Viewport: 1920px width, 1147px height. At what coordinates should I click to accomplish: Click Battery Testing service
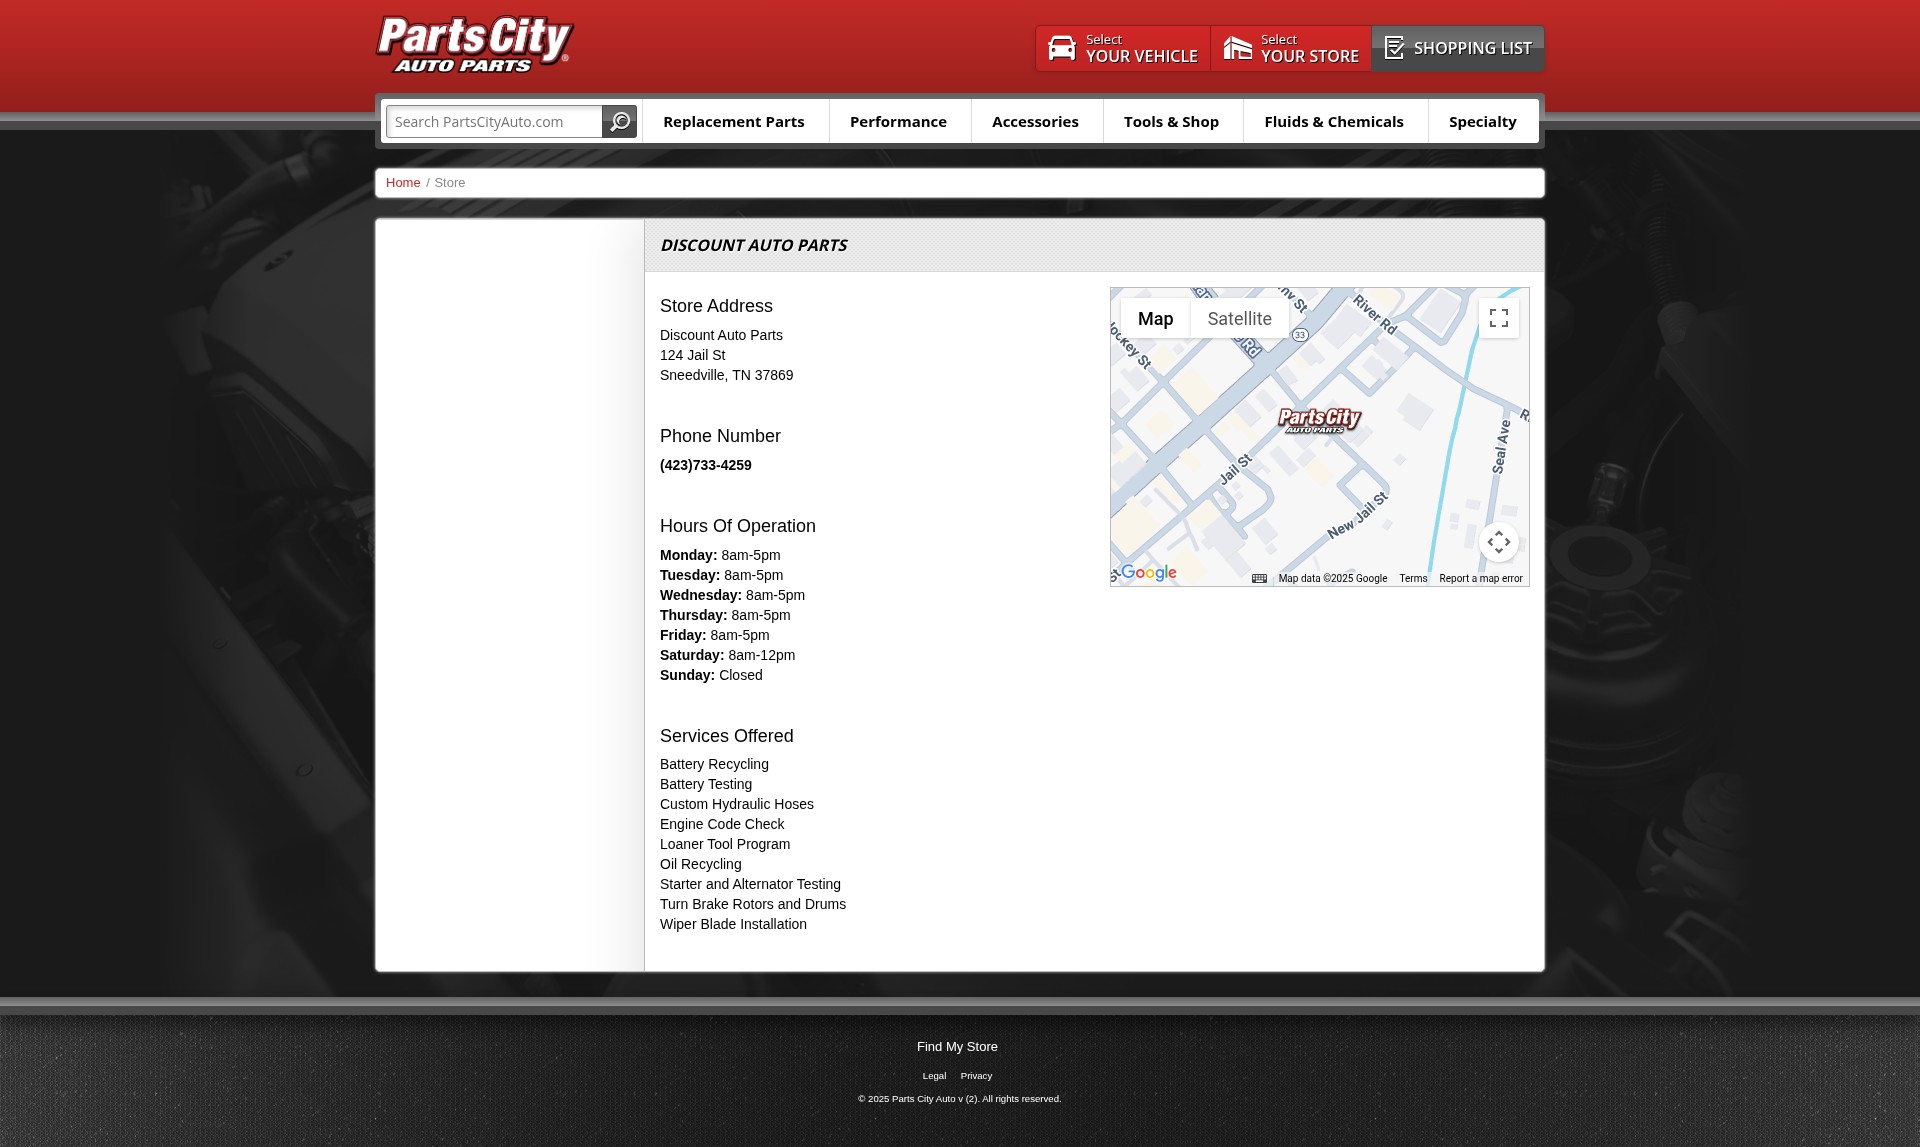(706, 784)
